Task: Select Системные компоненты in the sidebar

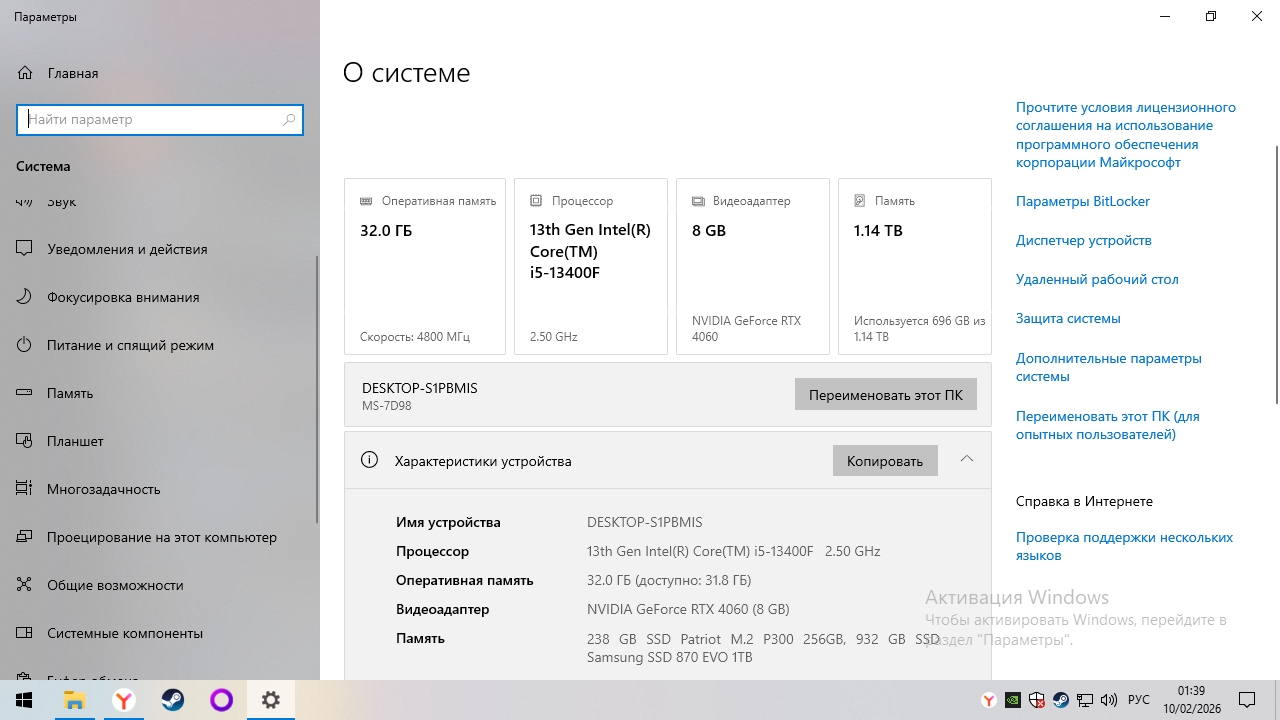Action: tap(160, 633)
